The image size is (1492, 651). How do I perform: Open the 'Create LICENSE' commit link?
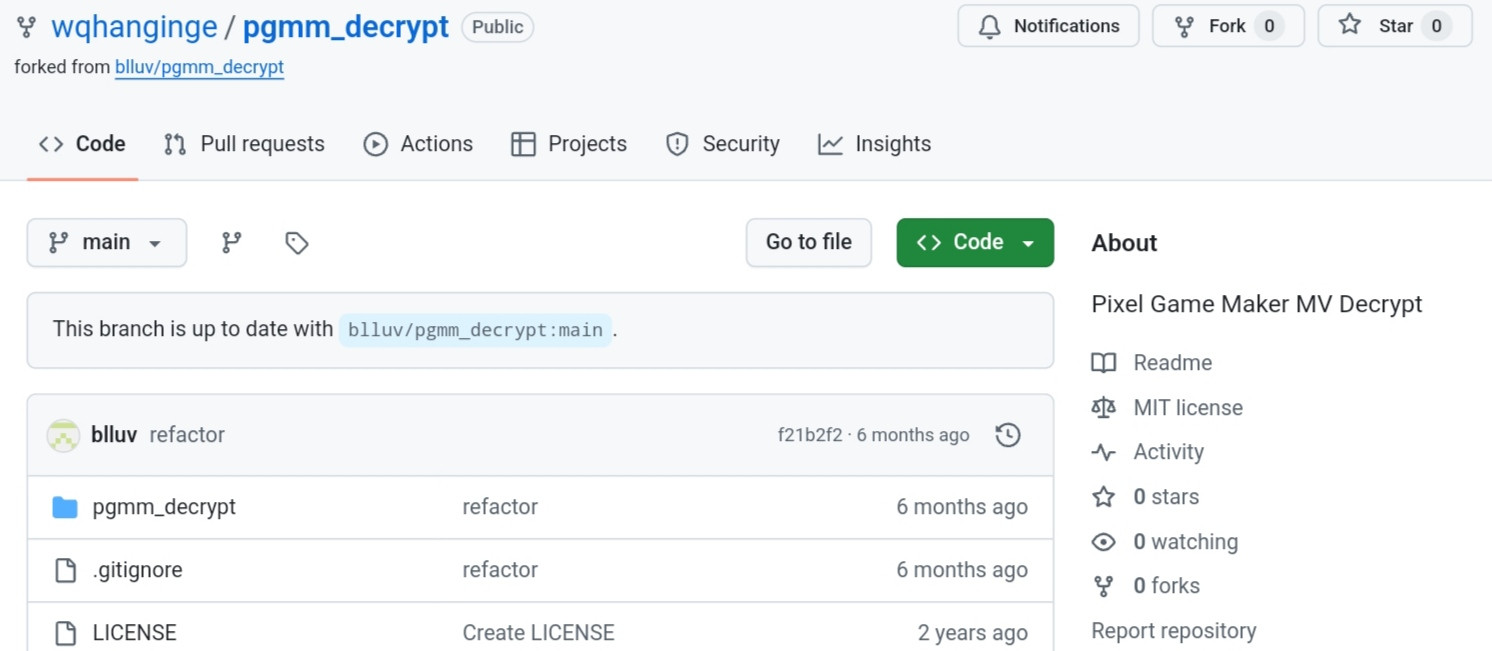tap(538, 633)
